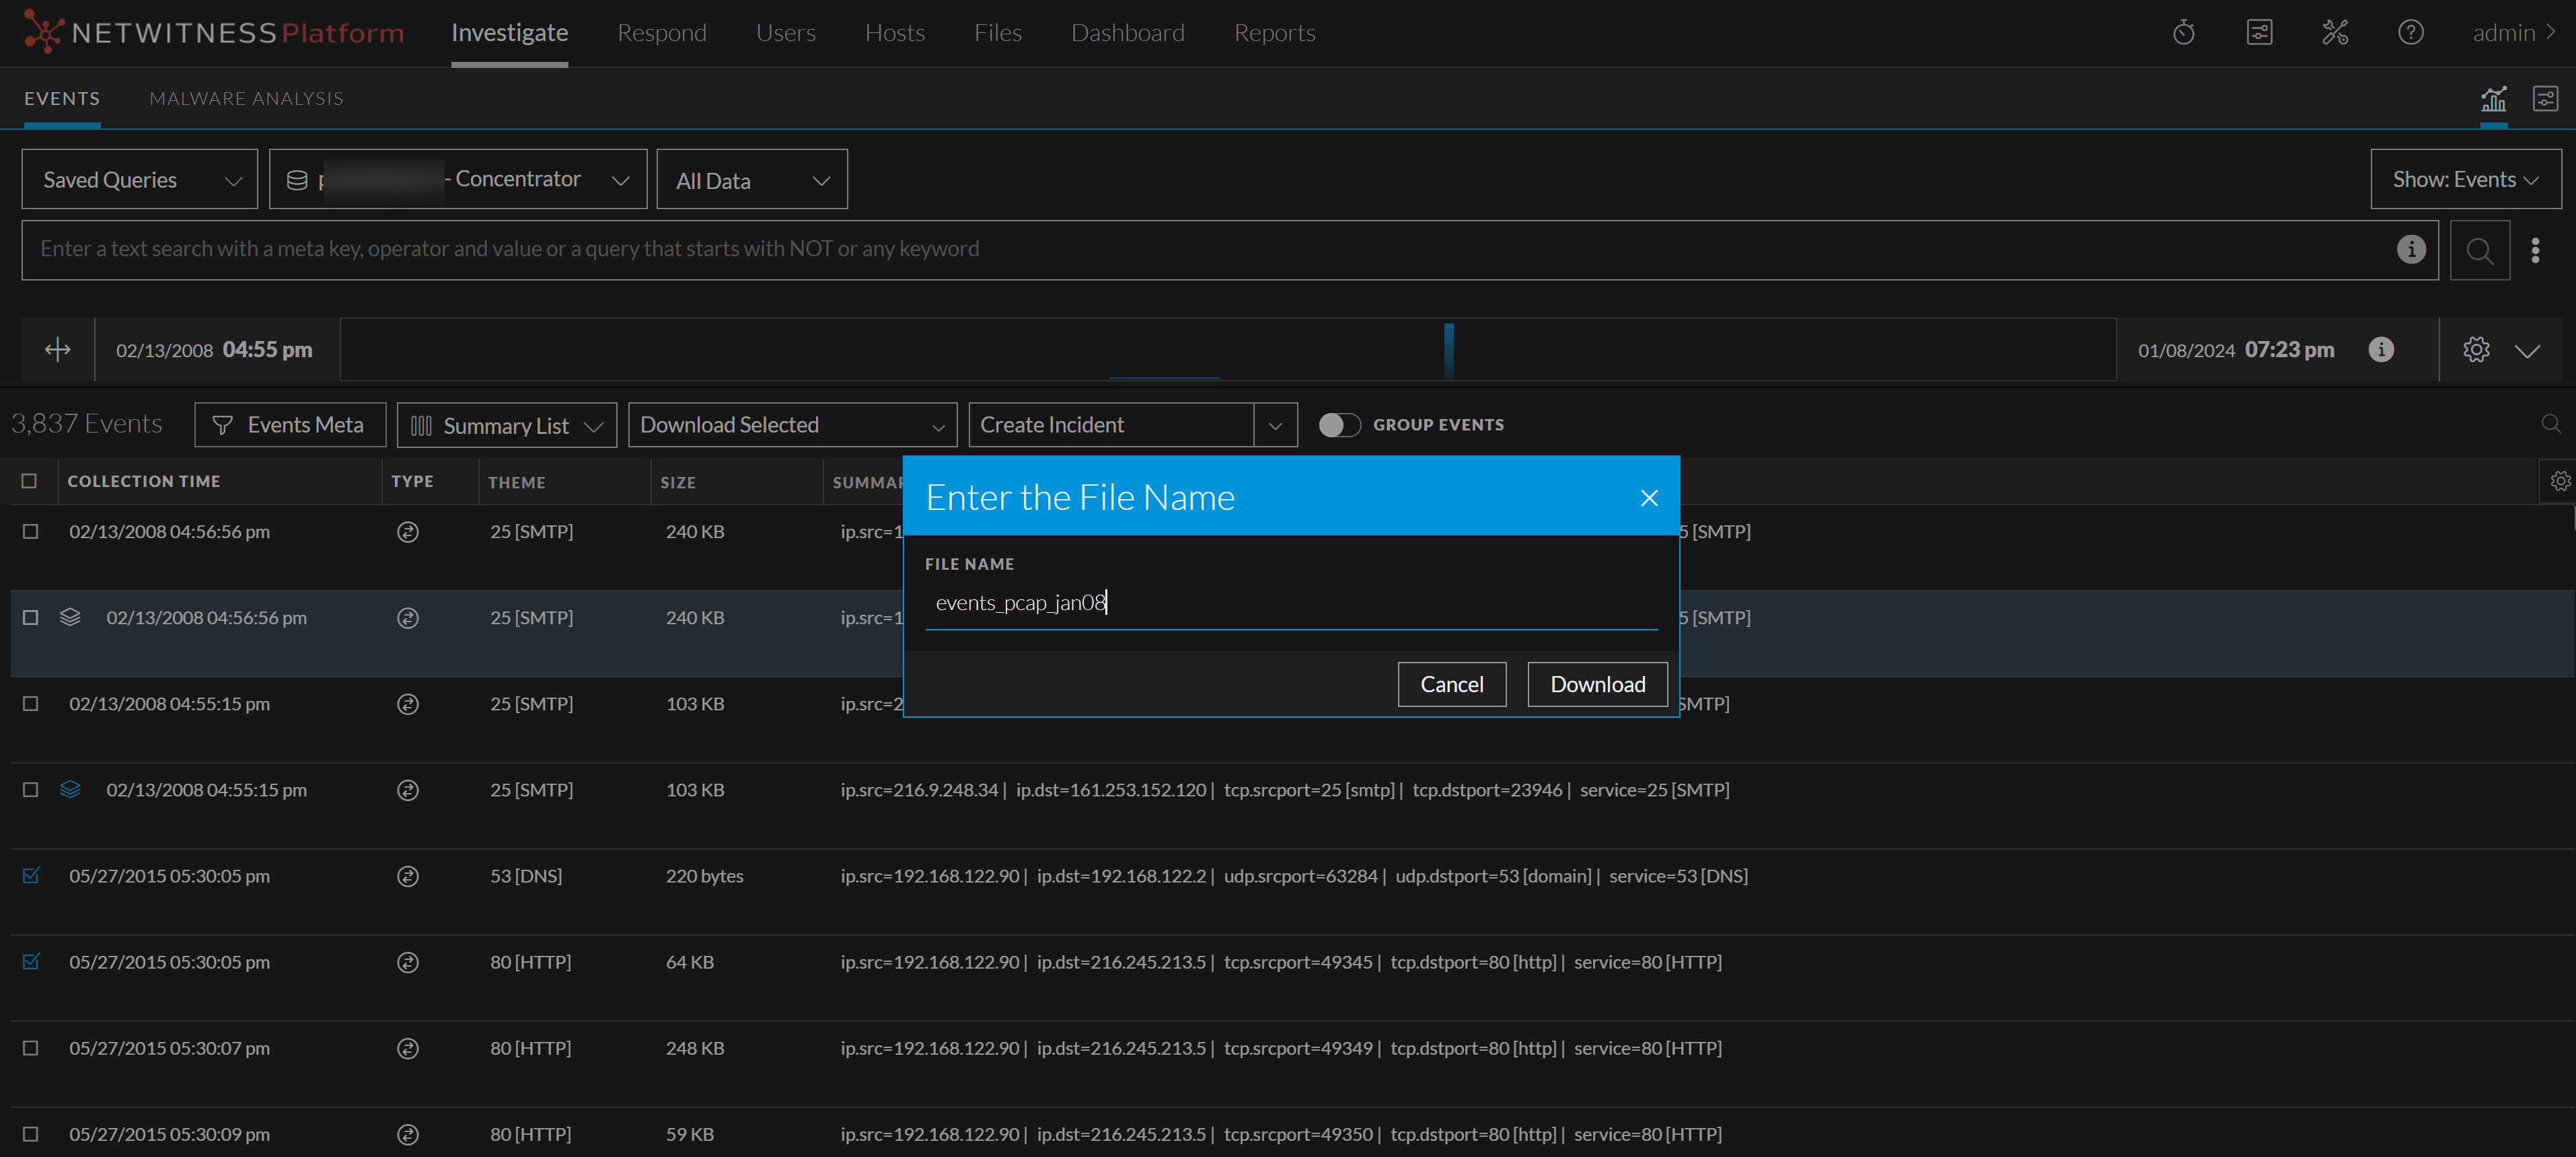Uncheck the 53 [DNS] event checkbox

31,876
